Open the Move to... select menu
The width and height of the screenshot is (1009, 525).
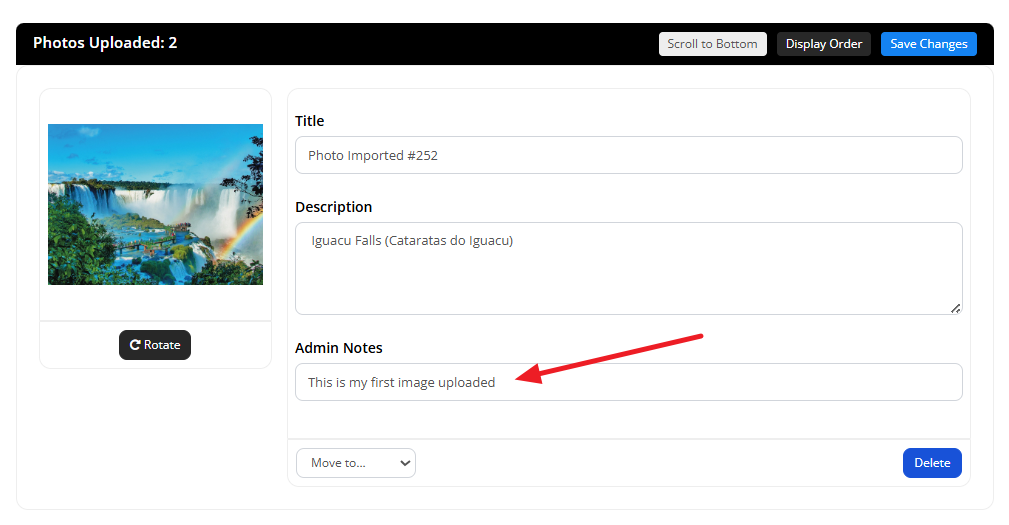coord(356,463)
